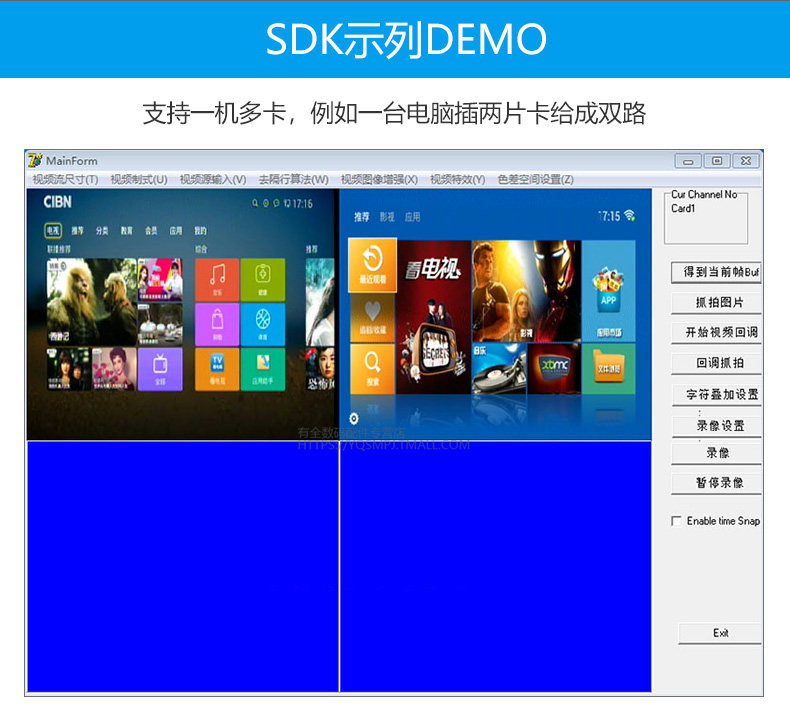This screenshot has height=722, width=790.
Task: Click the orange search magnifier tile
Action: click(372, 368)
